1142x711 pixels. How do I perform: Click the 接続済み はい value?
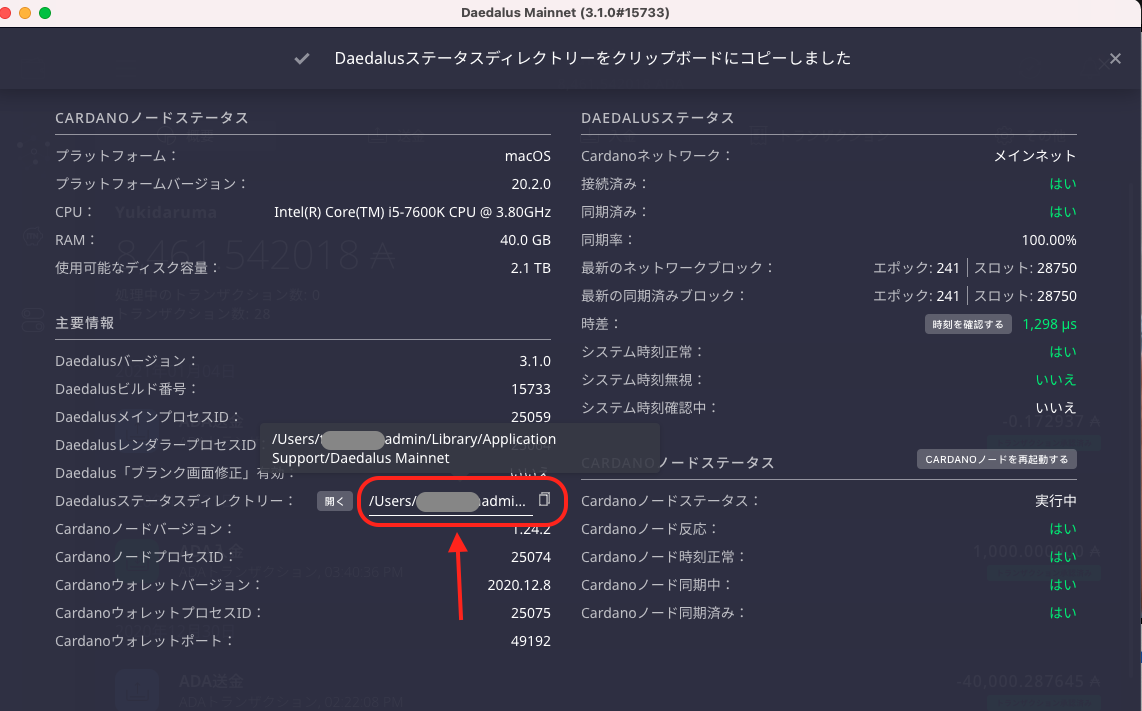[1063, 184]
